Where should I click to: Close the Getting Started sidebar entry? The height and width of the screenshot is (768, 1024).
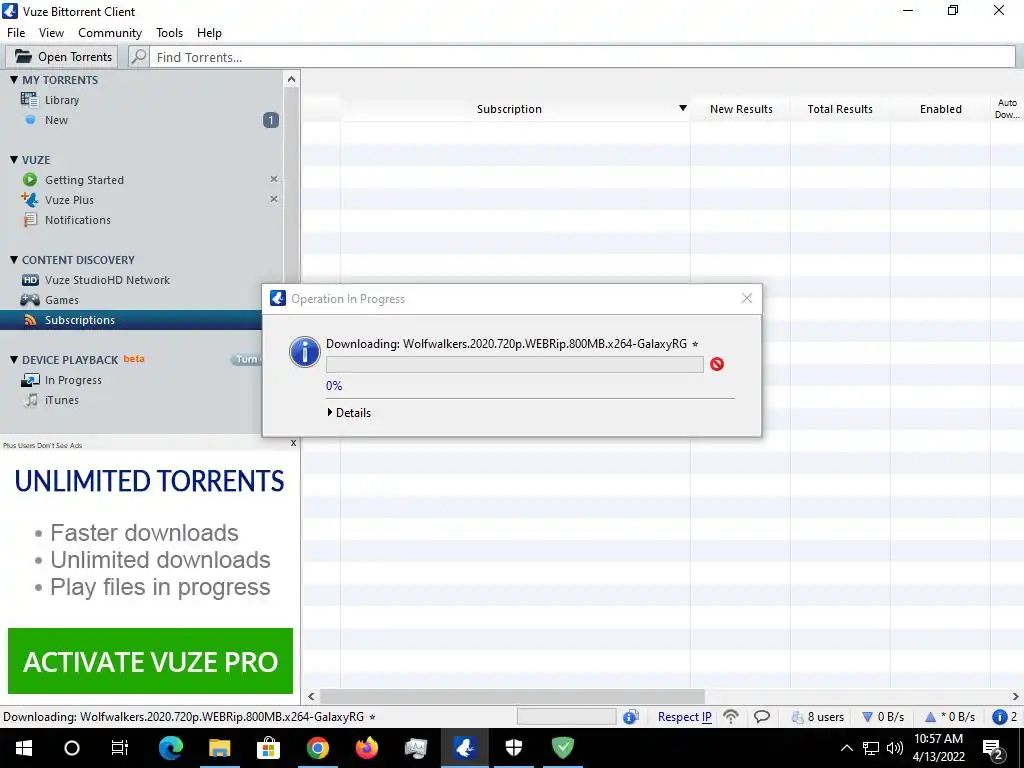[274, 179]
